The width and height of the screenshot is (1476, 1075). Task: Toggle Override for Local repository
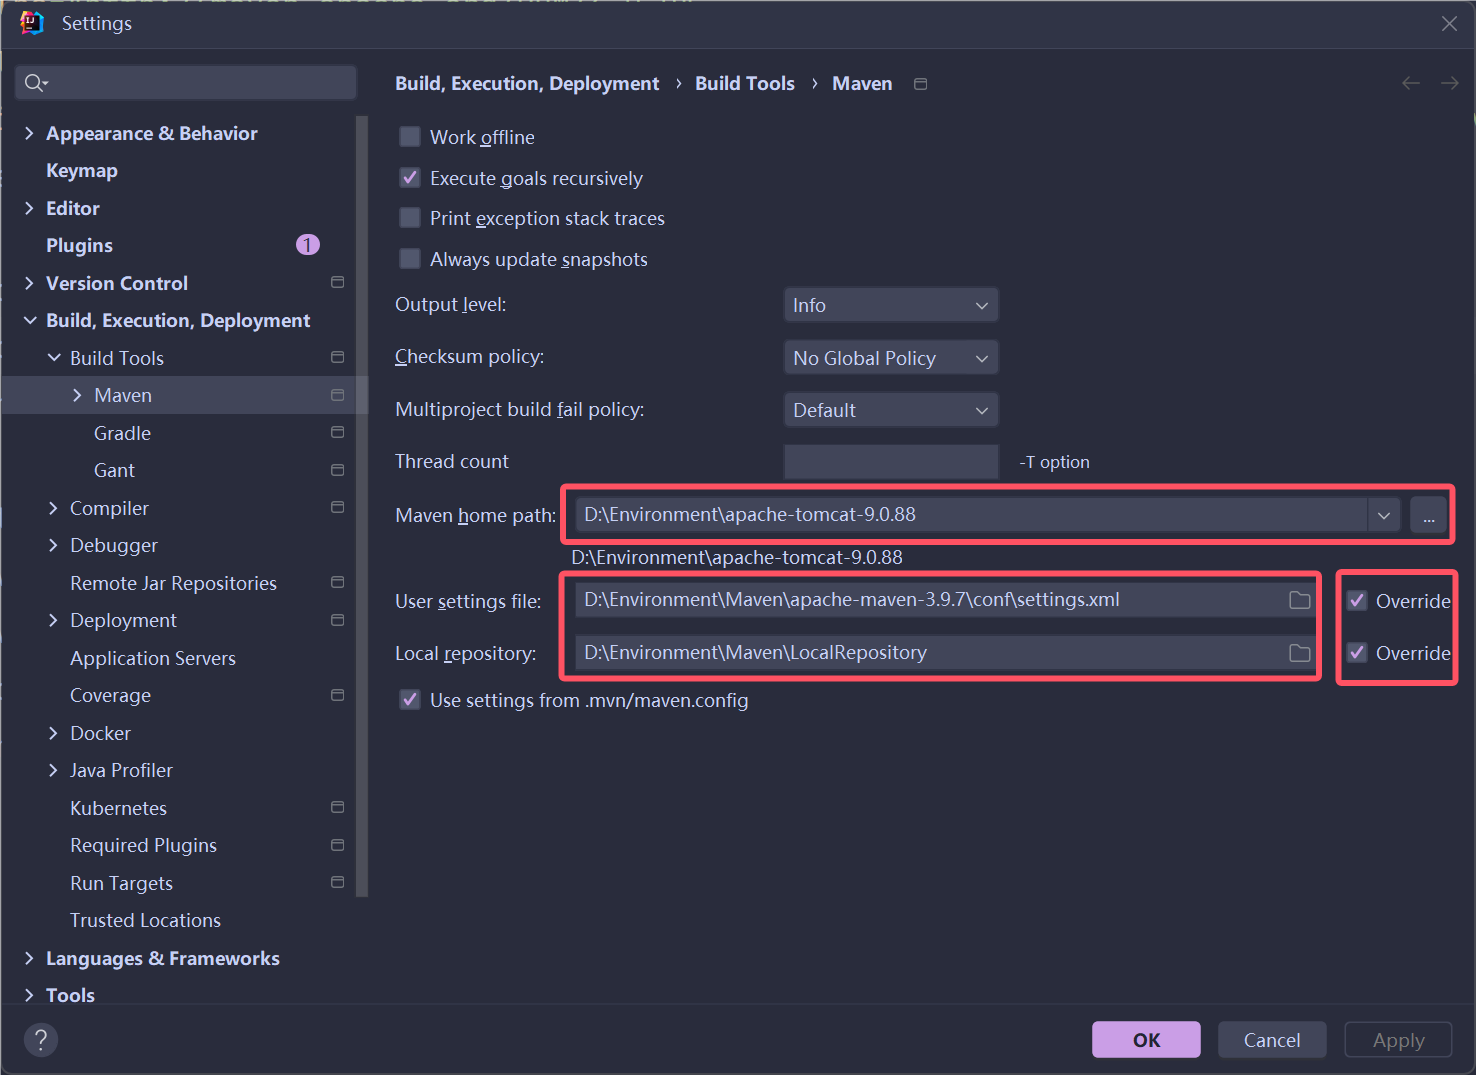point(1357,653)
